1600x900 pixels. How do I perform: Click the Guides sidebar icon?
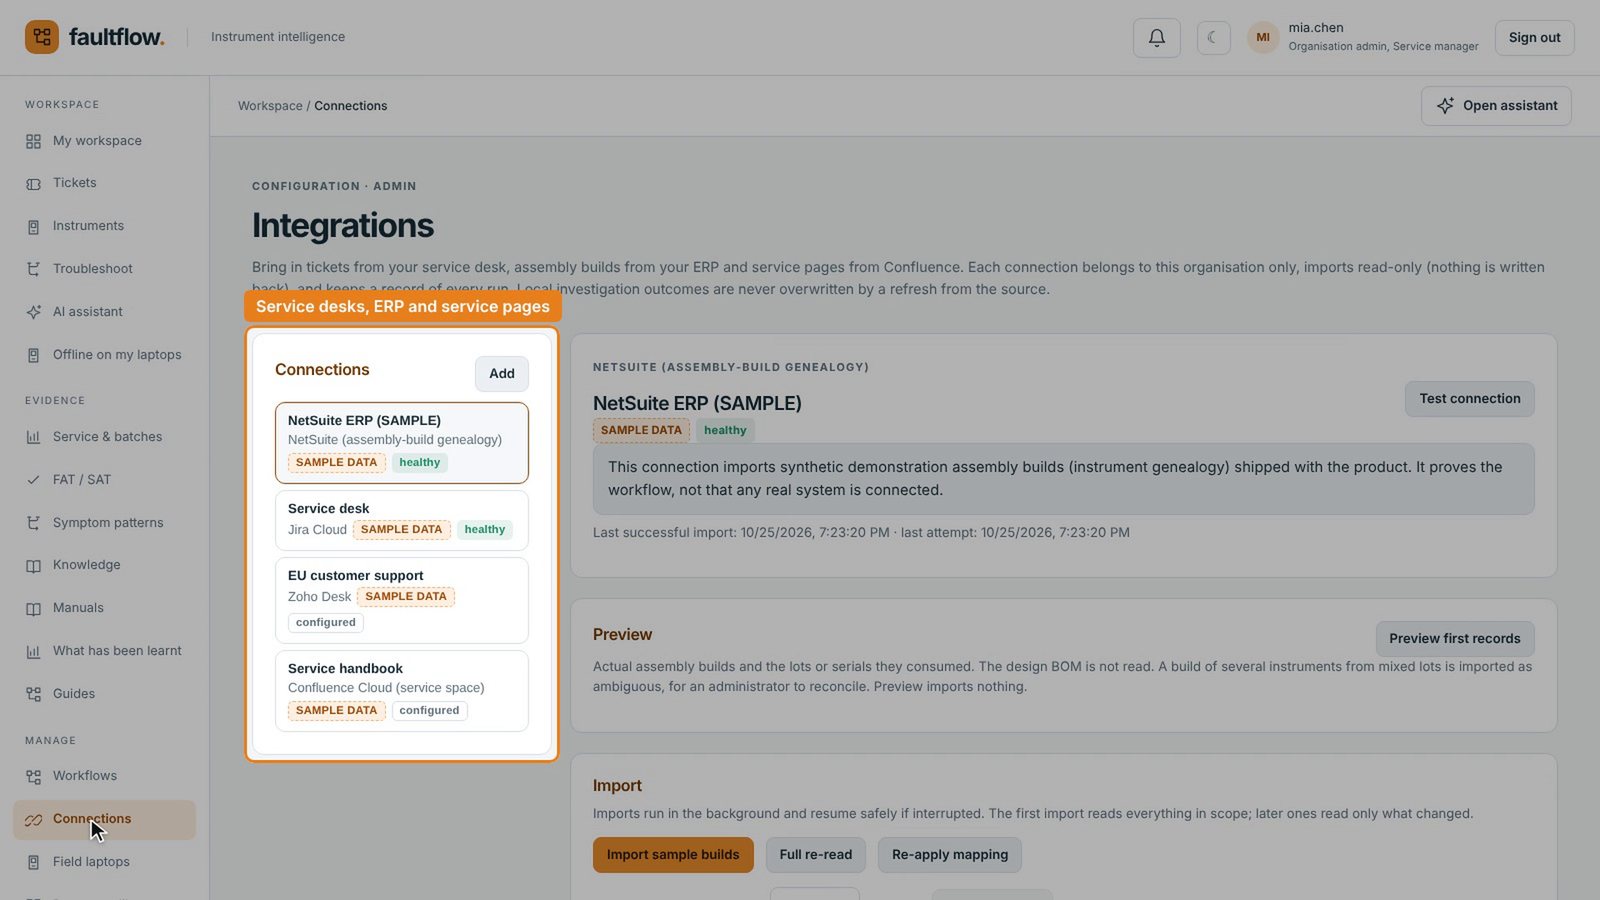tap(33, 694)
